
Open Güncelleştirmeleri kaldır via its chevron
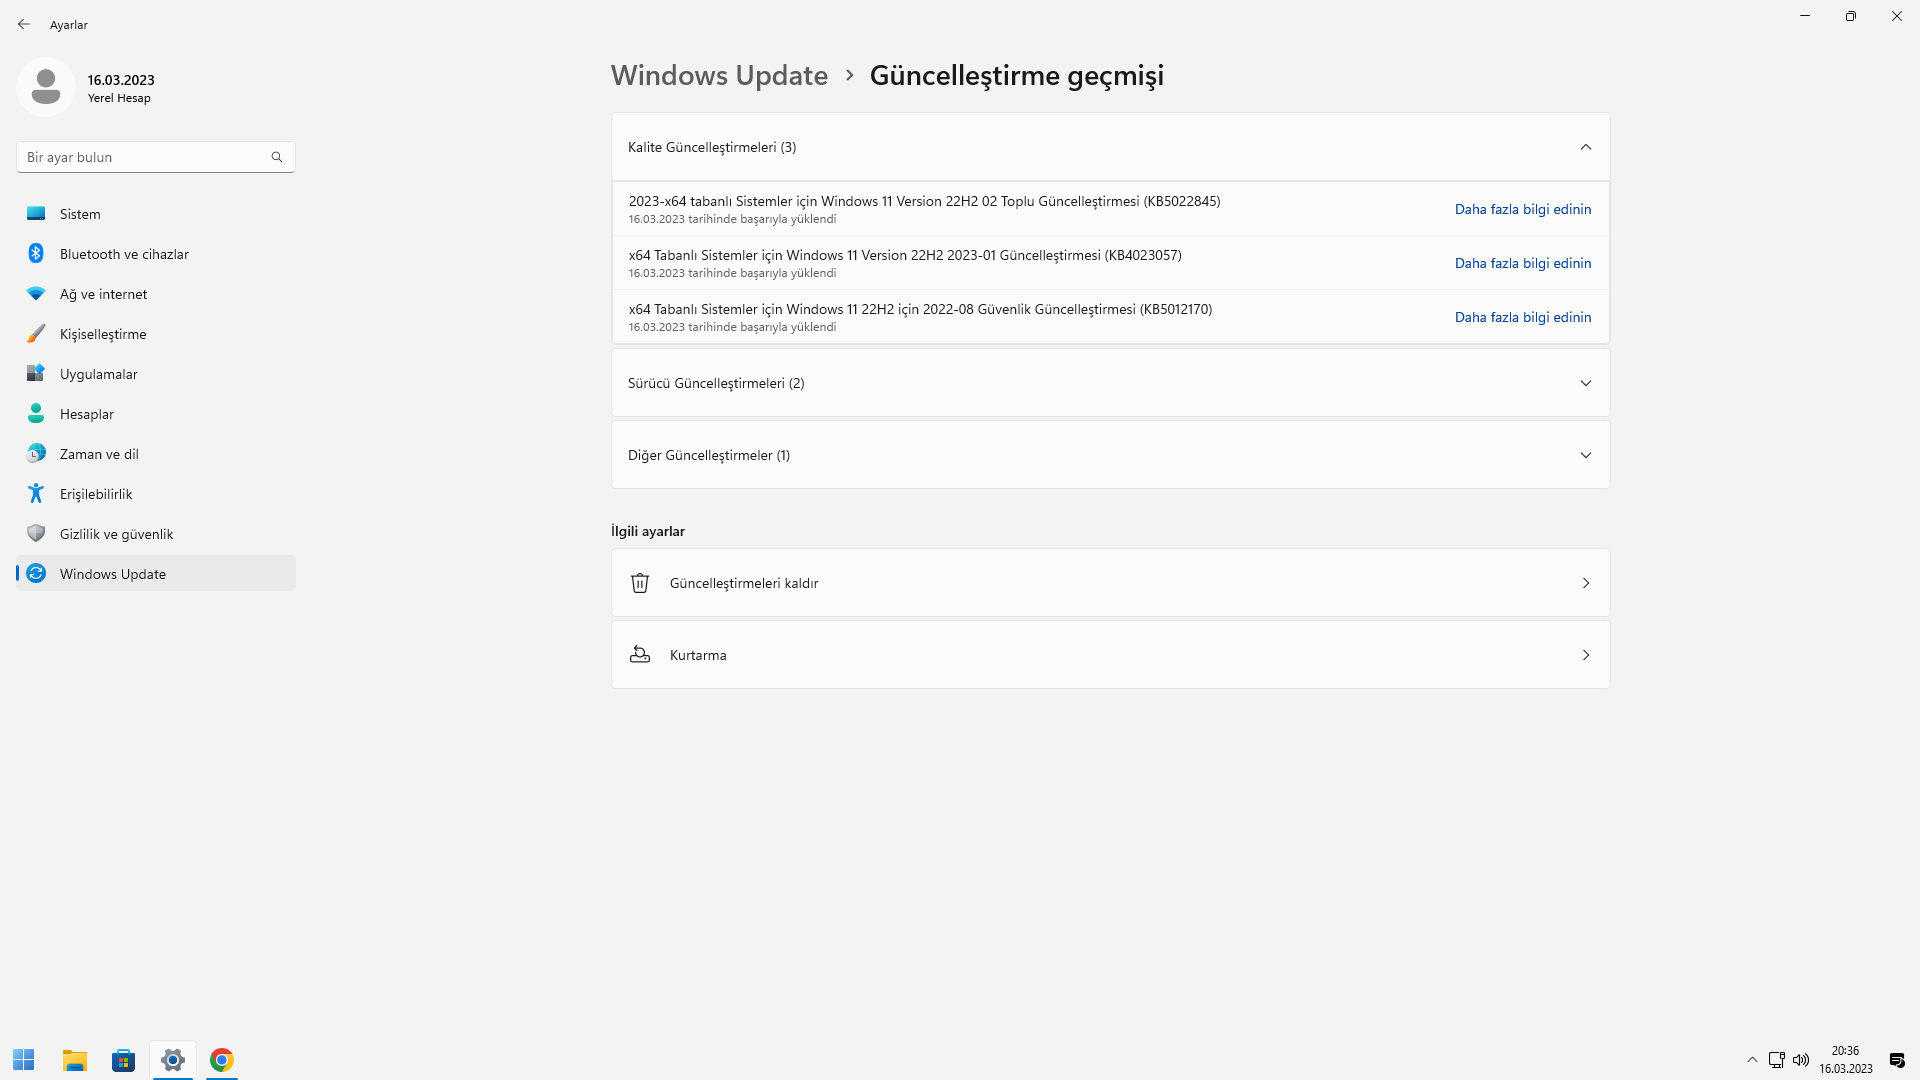click(1586, 583)
